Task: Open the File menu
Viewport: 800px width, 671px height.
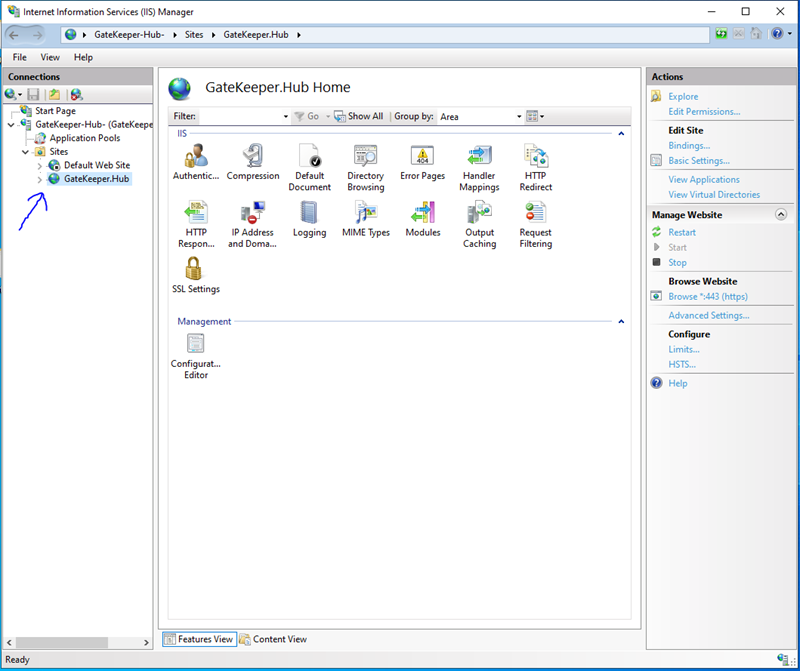Action: (x=19, y=57)
